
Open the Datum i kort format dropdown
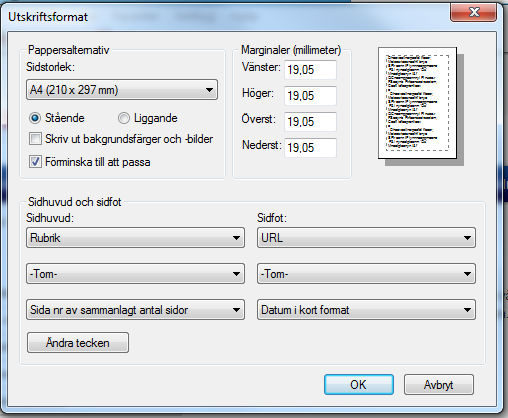point(366,310)
